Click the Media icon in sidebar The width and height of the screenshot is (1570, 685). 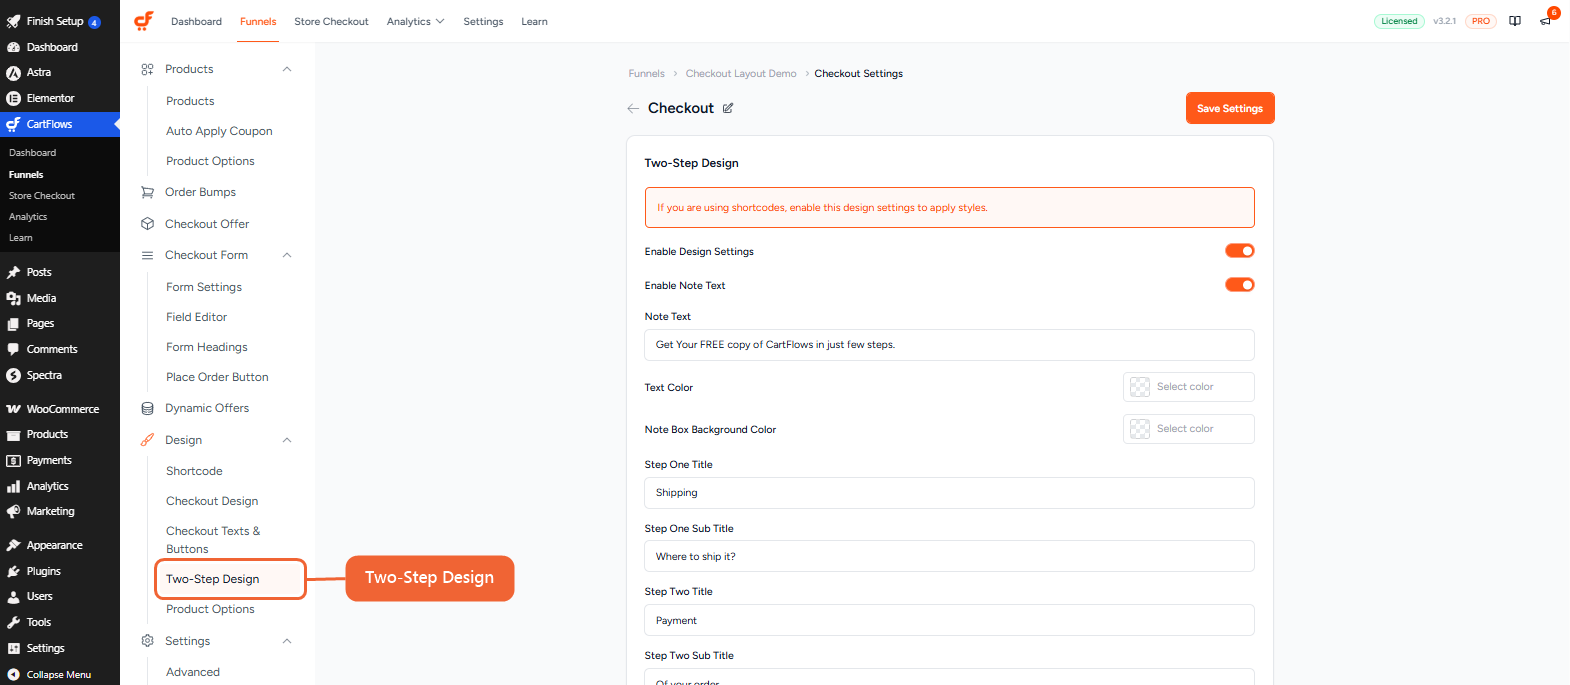tap(13, 298)
